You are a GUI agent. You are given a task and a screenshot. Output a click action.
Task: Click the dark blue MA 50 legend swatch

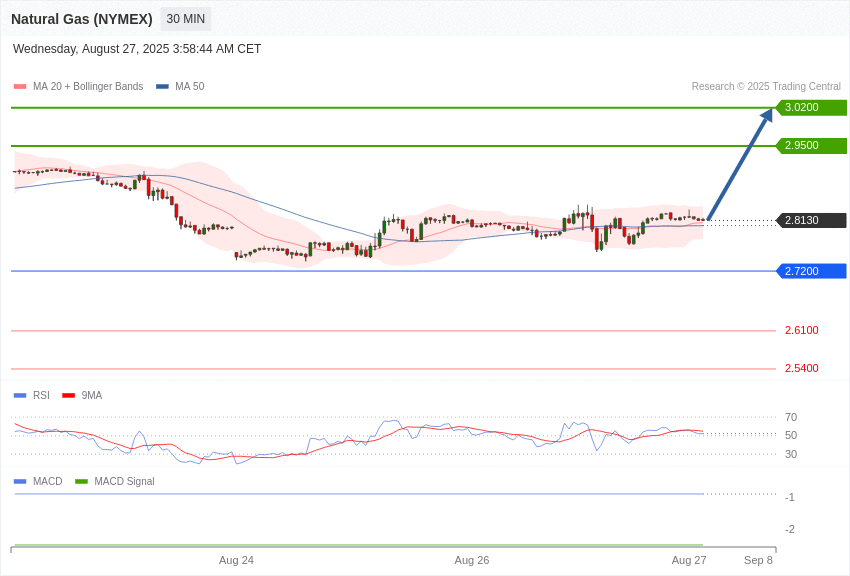click(162, 87)
